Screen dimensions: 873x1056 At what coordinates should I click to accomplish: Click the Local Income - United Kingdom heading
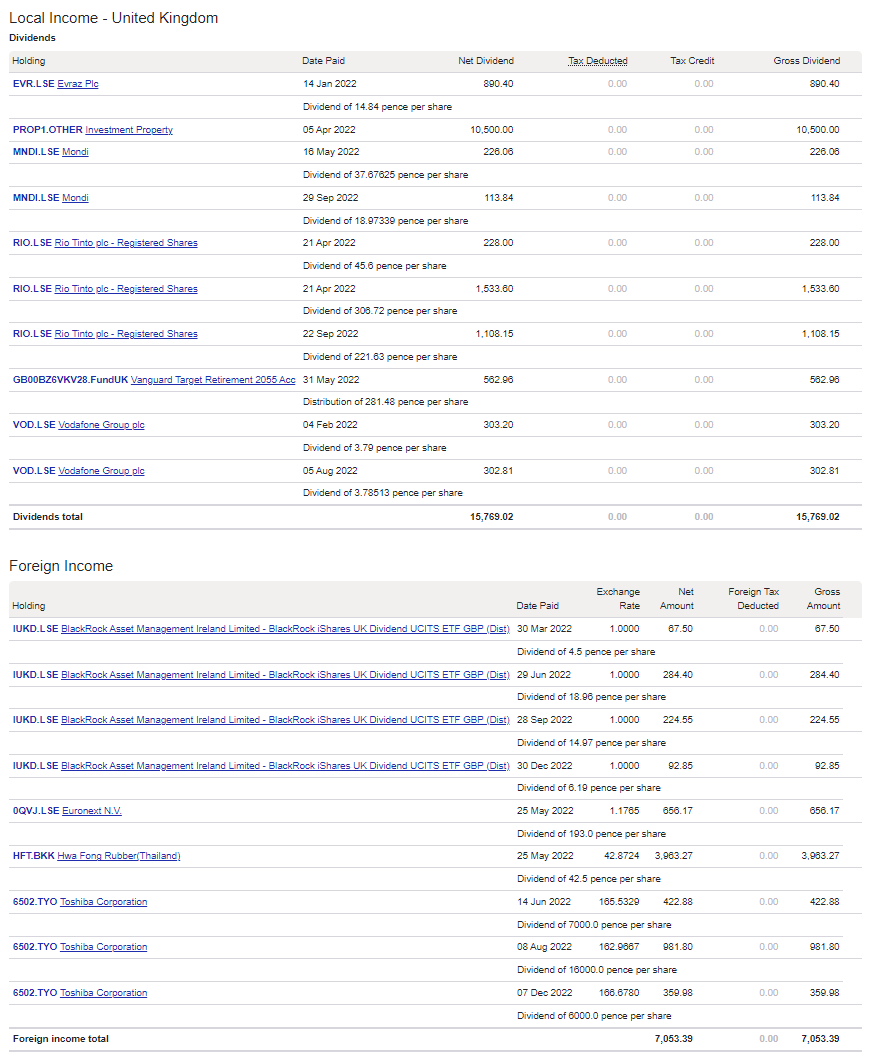113,18
